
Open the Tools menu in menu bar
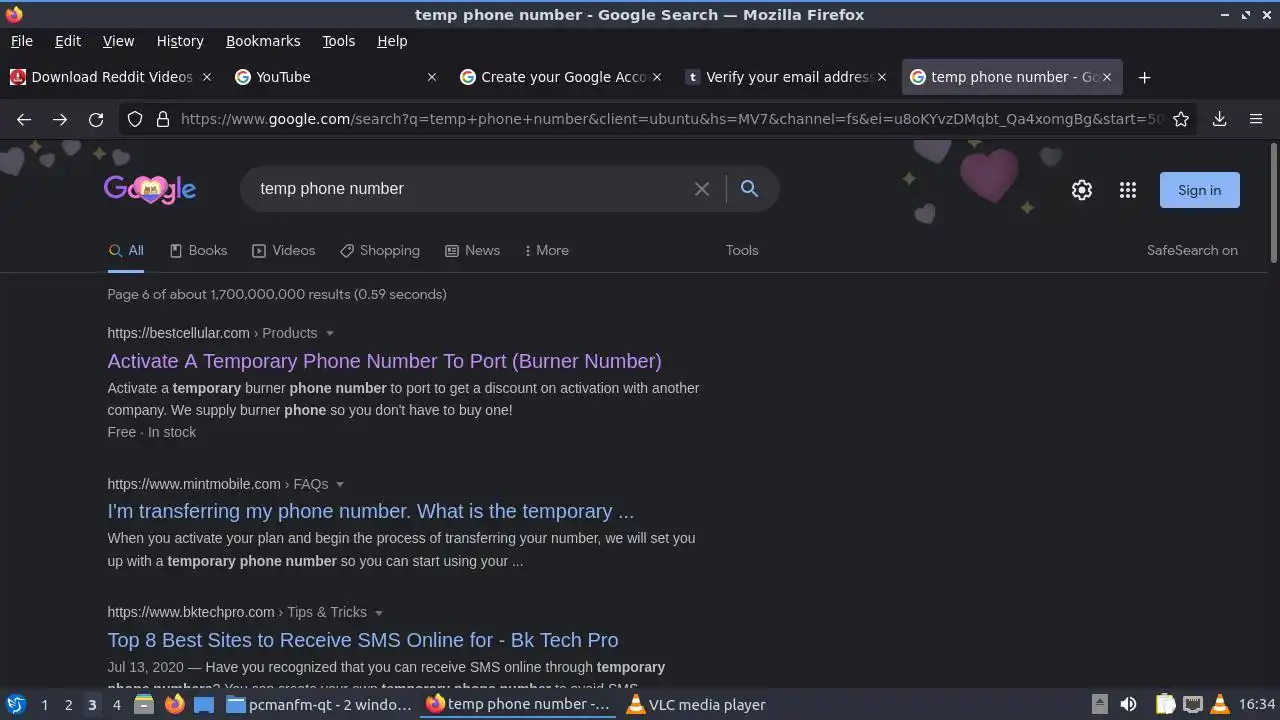pos(338,41)
